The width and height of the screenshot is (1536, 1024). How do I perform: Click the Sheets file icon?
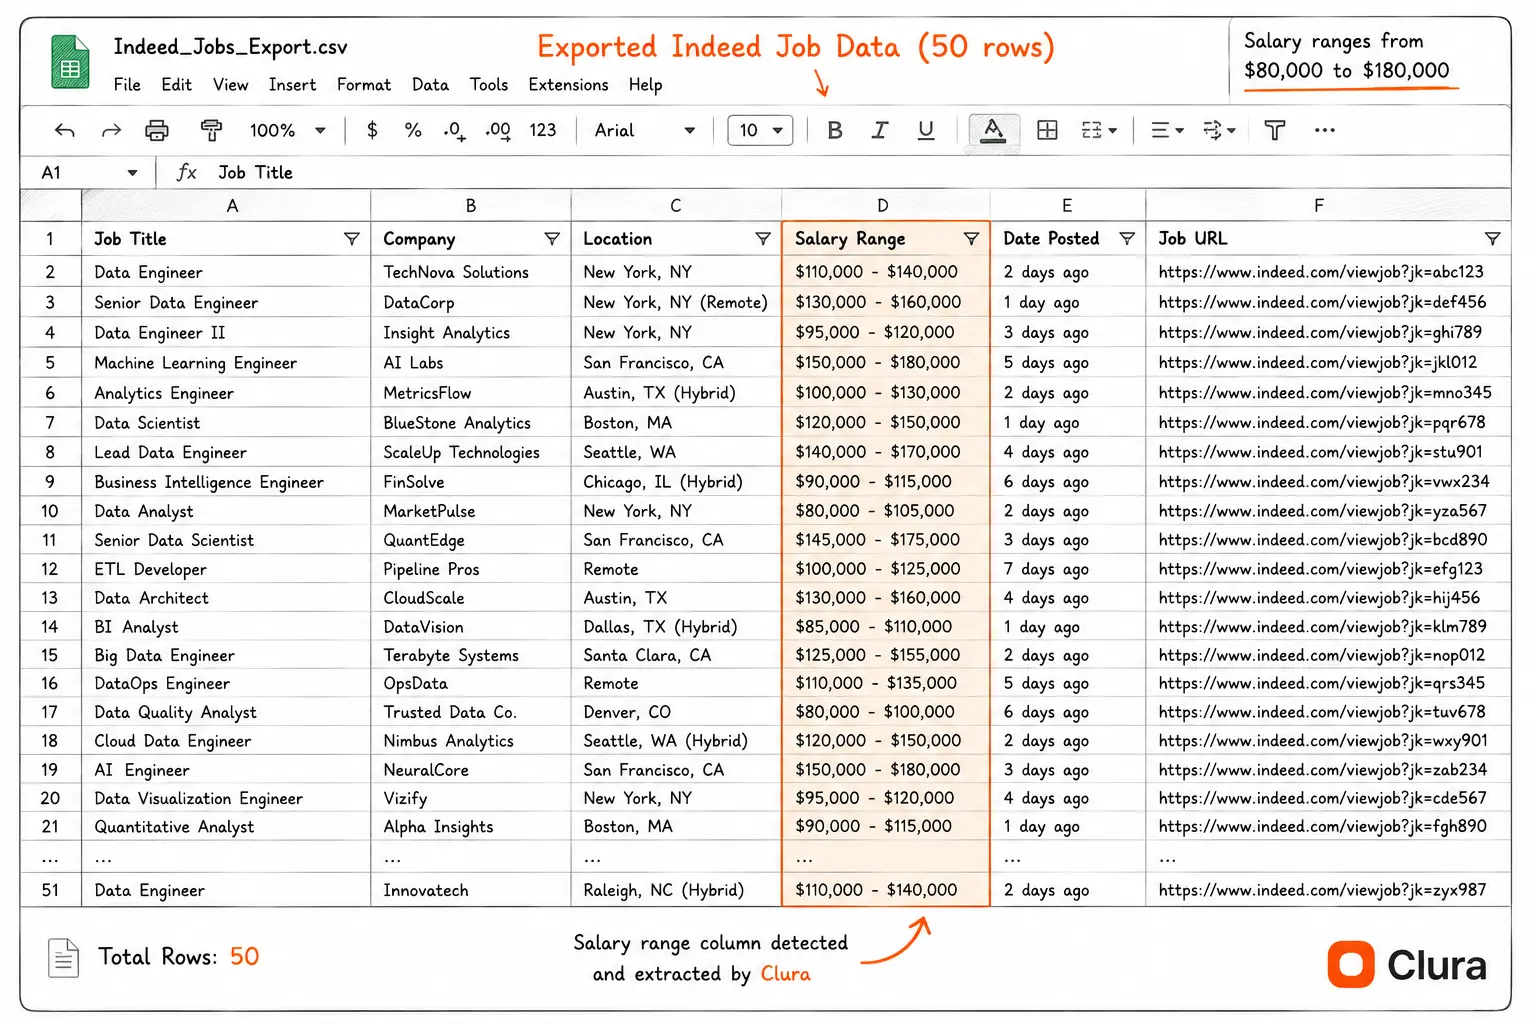(70, 62)
